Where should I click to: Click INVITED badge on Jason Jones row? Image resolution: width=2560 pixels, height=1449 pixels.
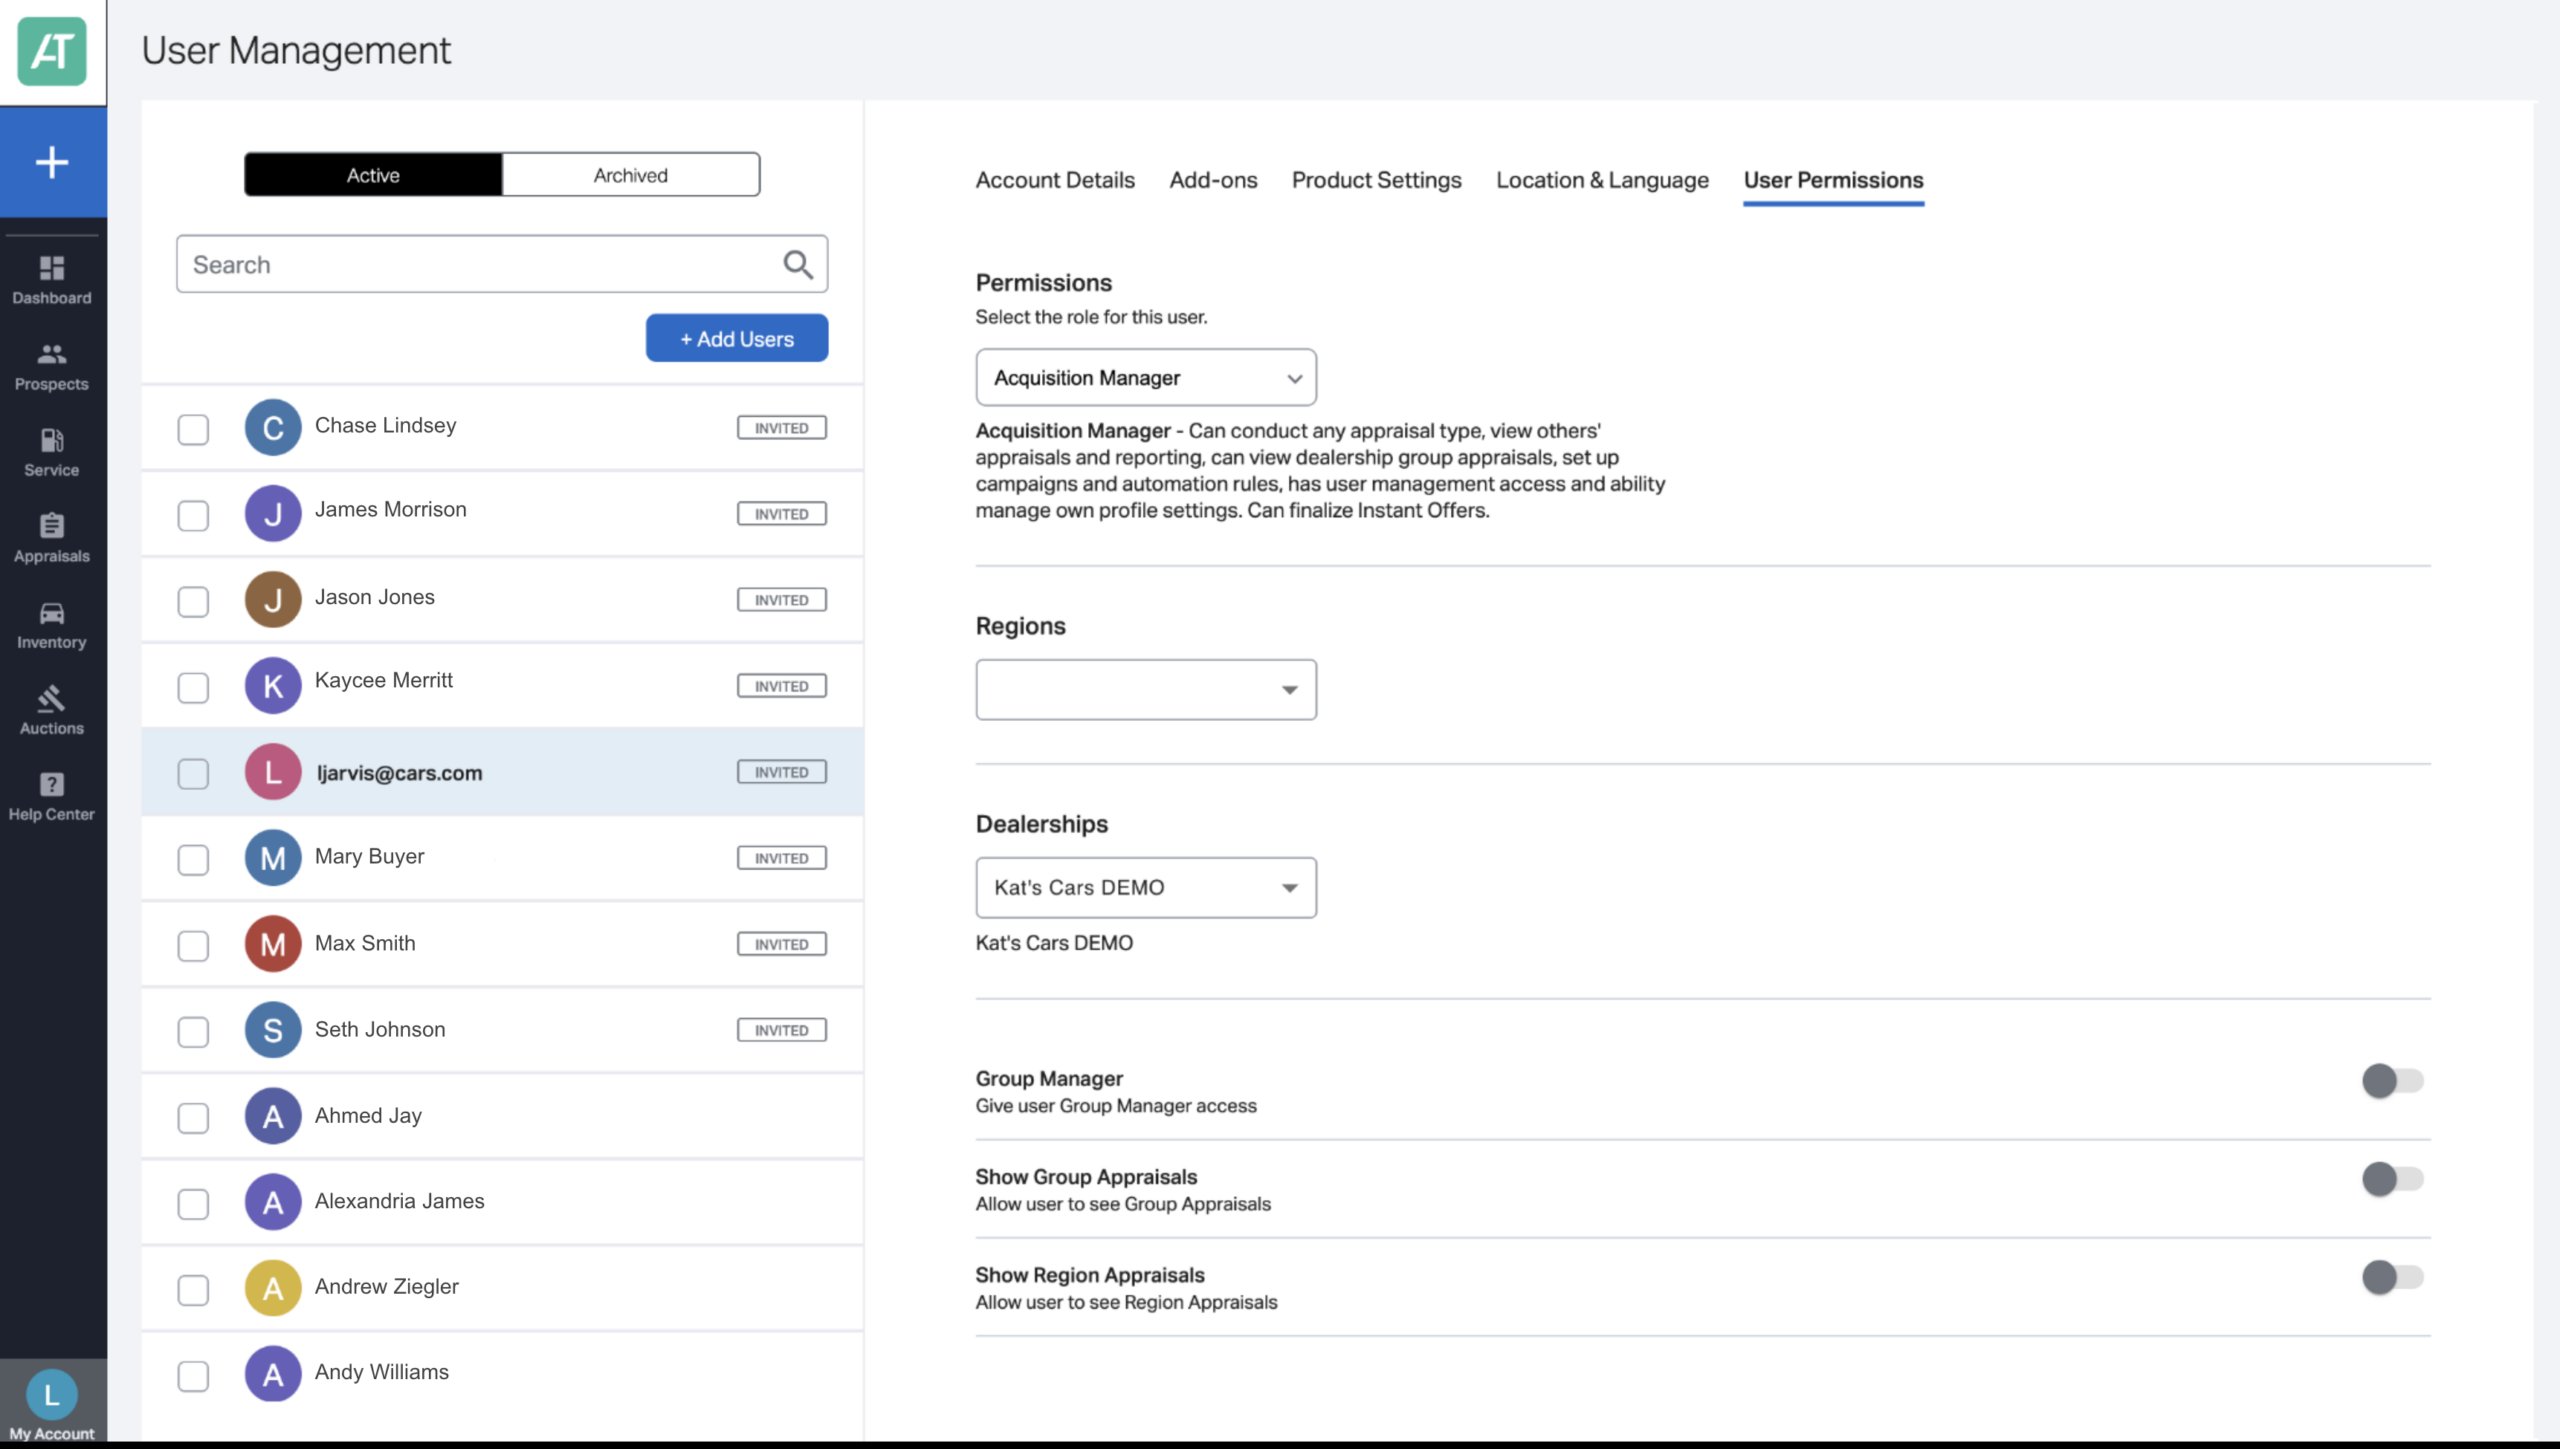(782, 600)
